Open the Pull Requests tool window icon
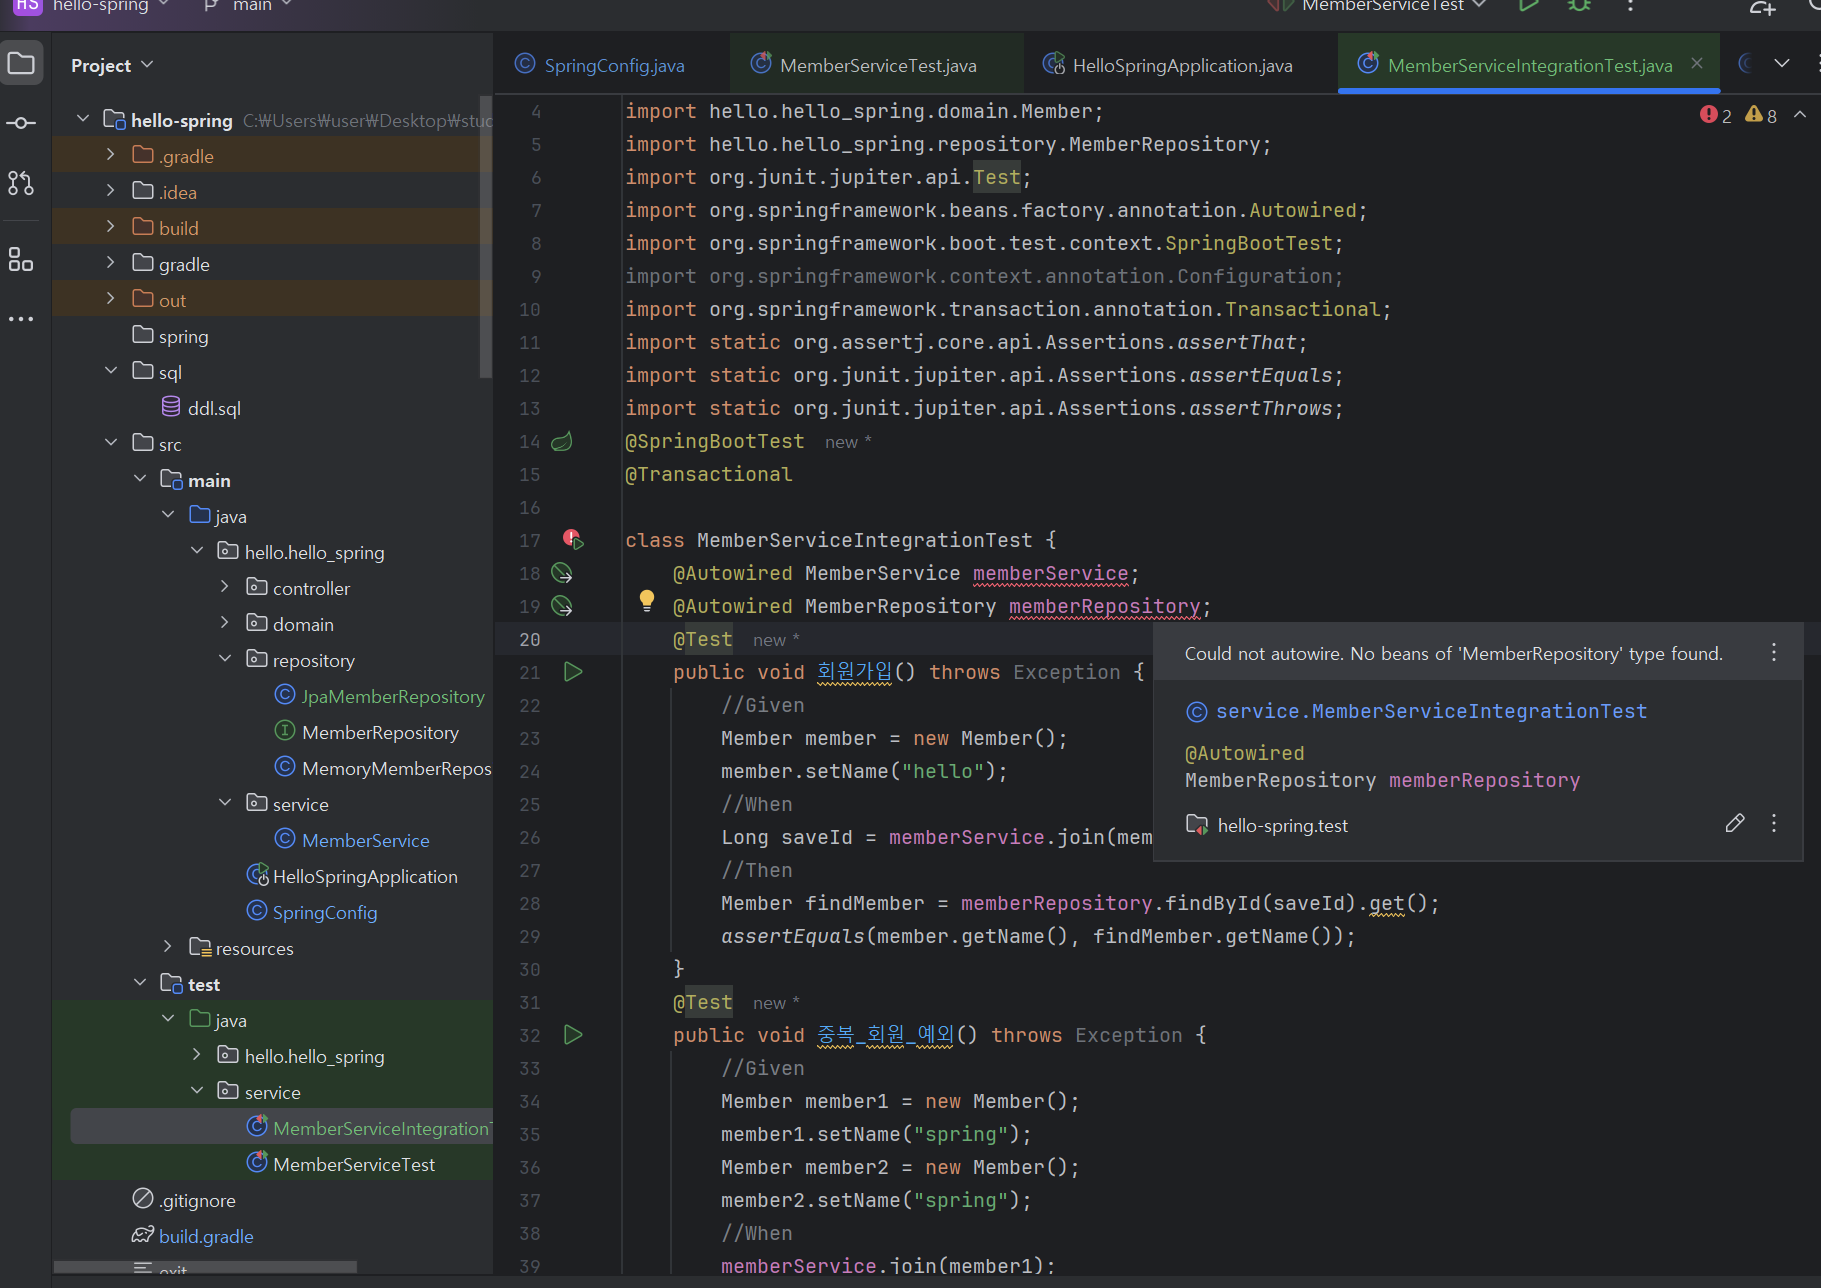 [x=21, y=183]
